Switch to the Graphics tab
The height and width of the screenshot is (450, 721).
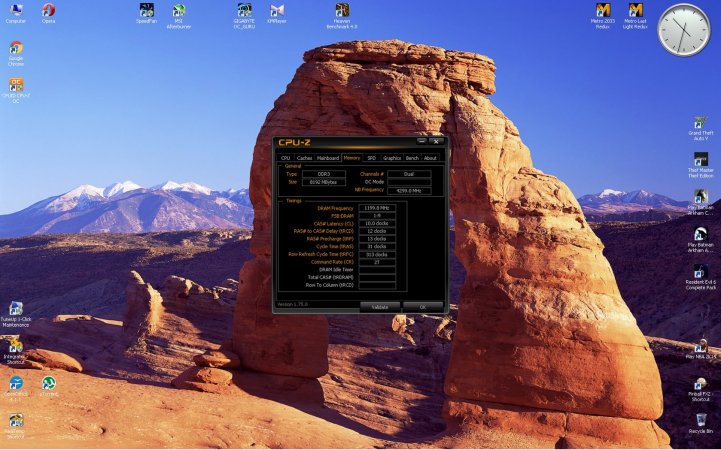[x=392, y=158]
